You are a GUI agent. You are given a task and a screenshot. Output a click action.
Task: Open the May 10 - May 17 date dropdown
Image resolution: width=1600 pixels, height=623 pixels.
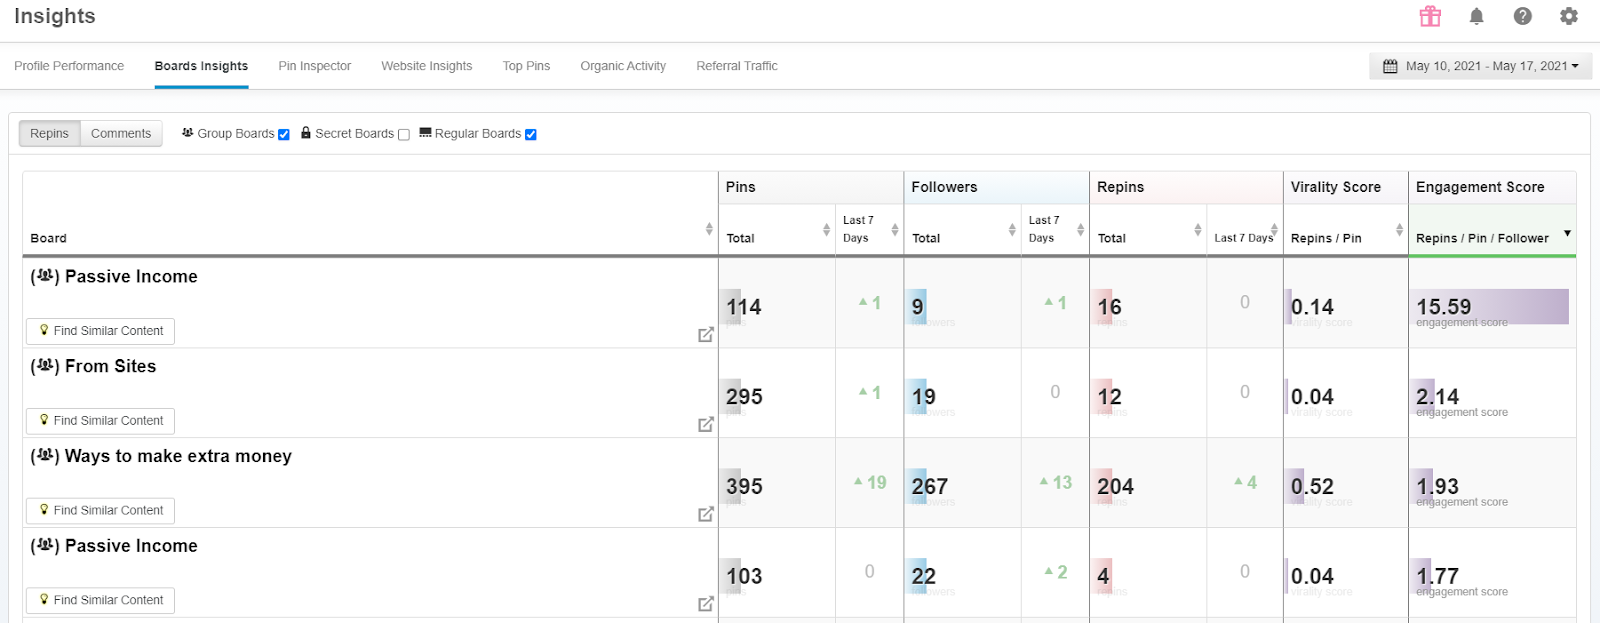1480,66
